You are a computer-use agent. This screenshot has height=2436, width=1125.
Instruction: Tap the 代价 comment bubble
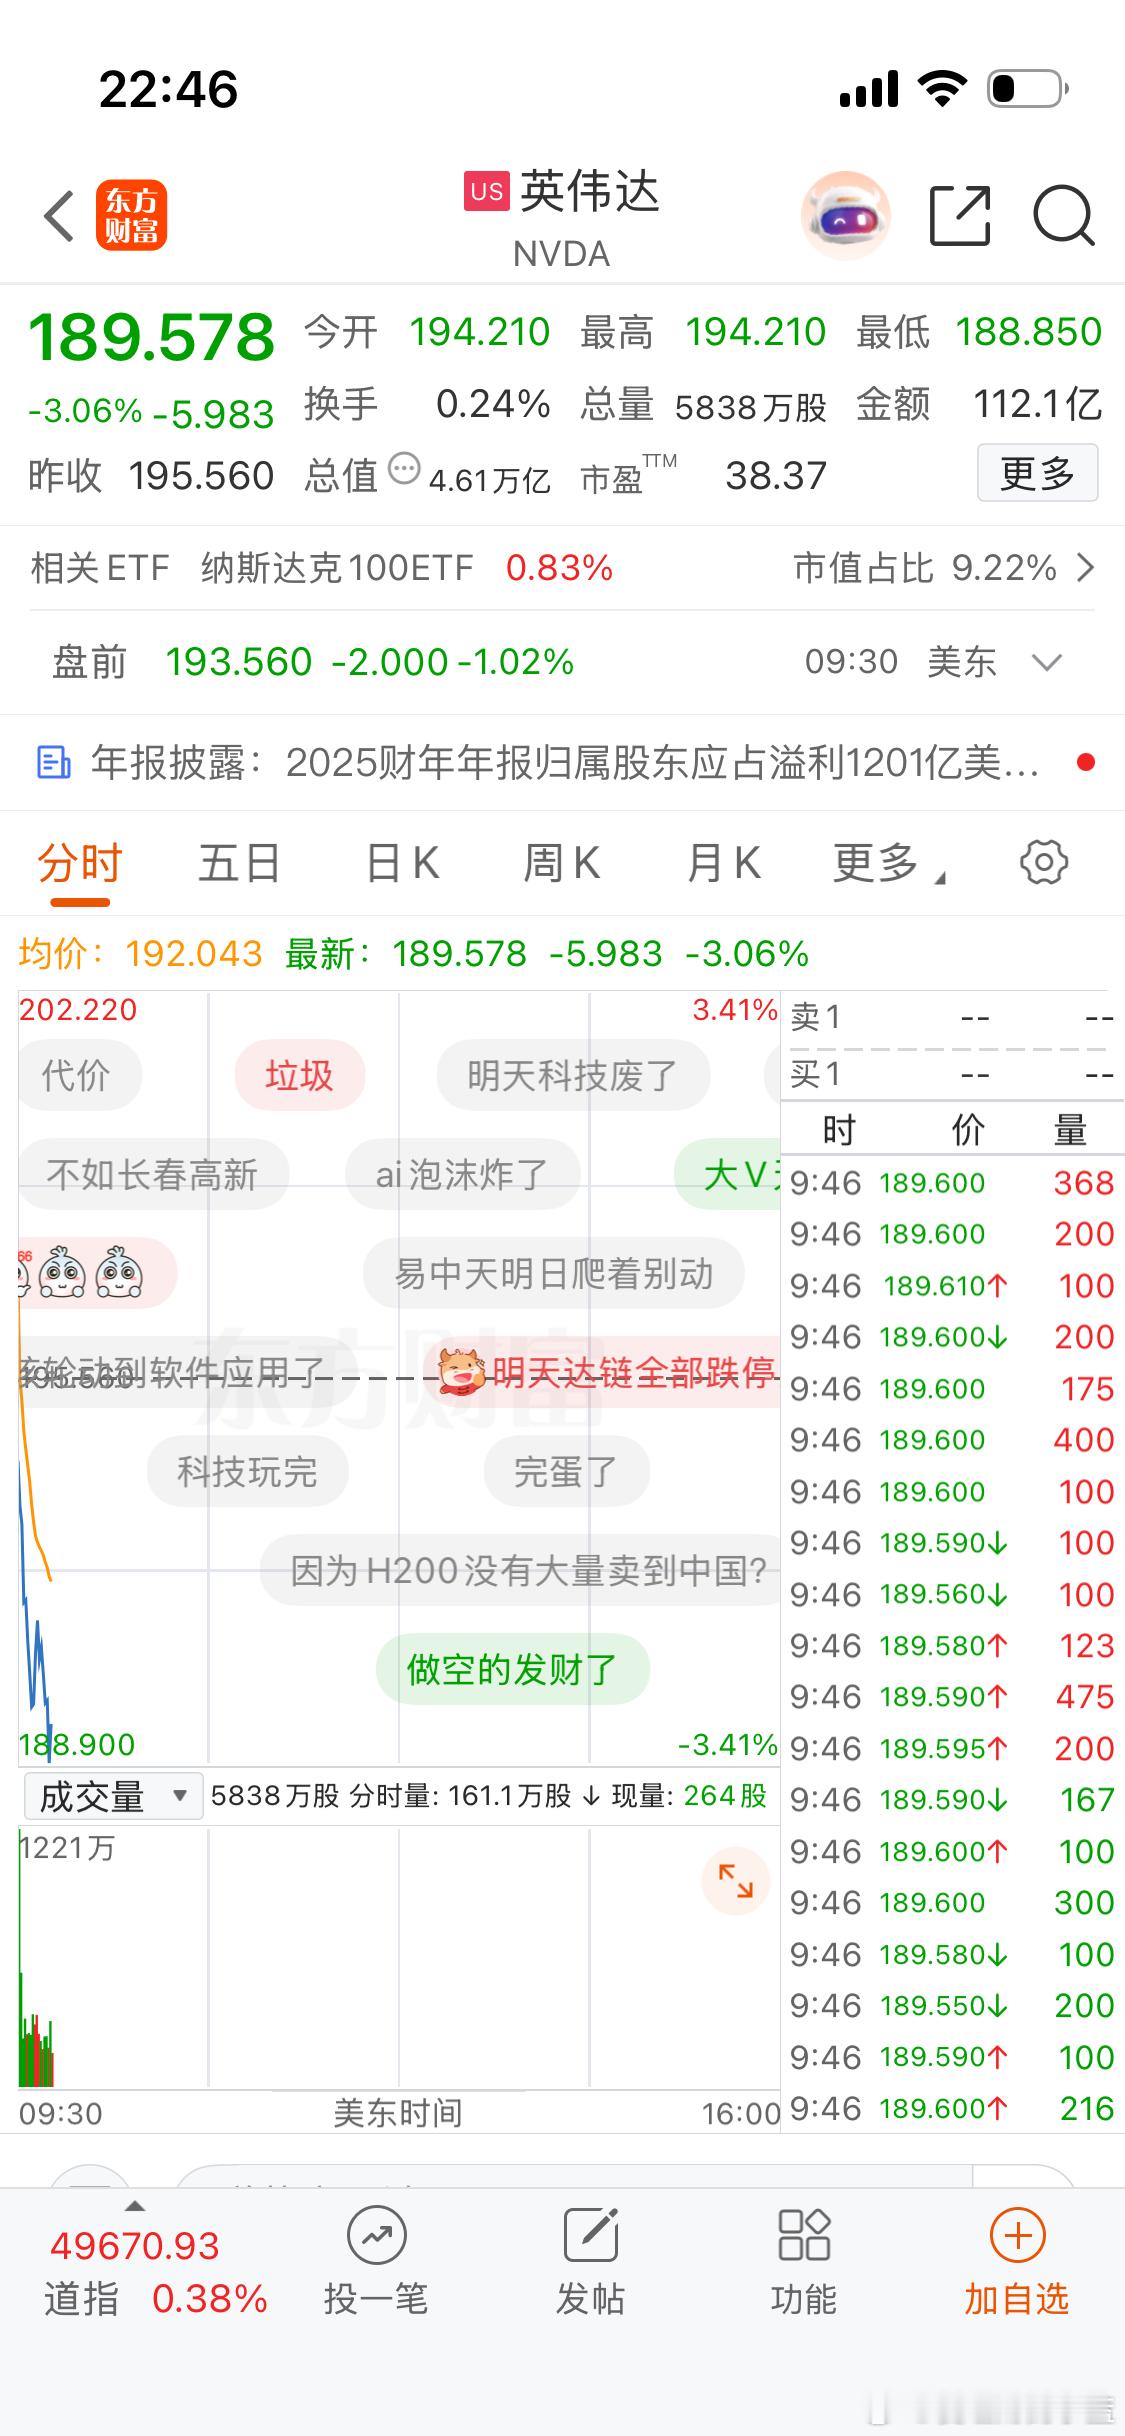point(79,1076)
